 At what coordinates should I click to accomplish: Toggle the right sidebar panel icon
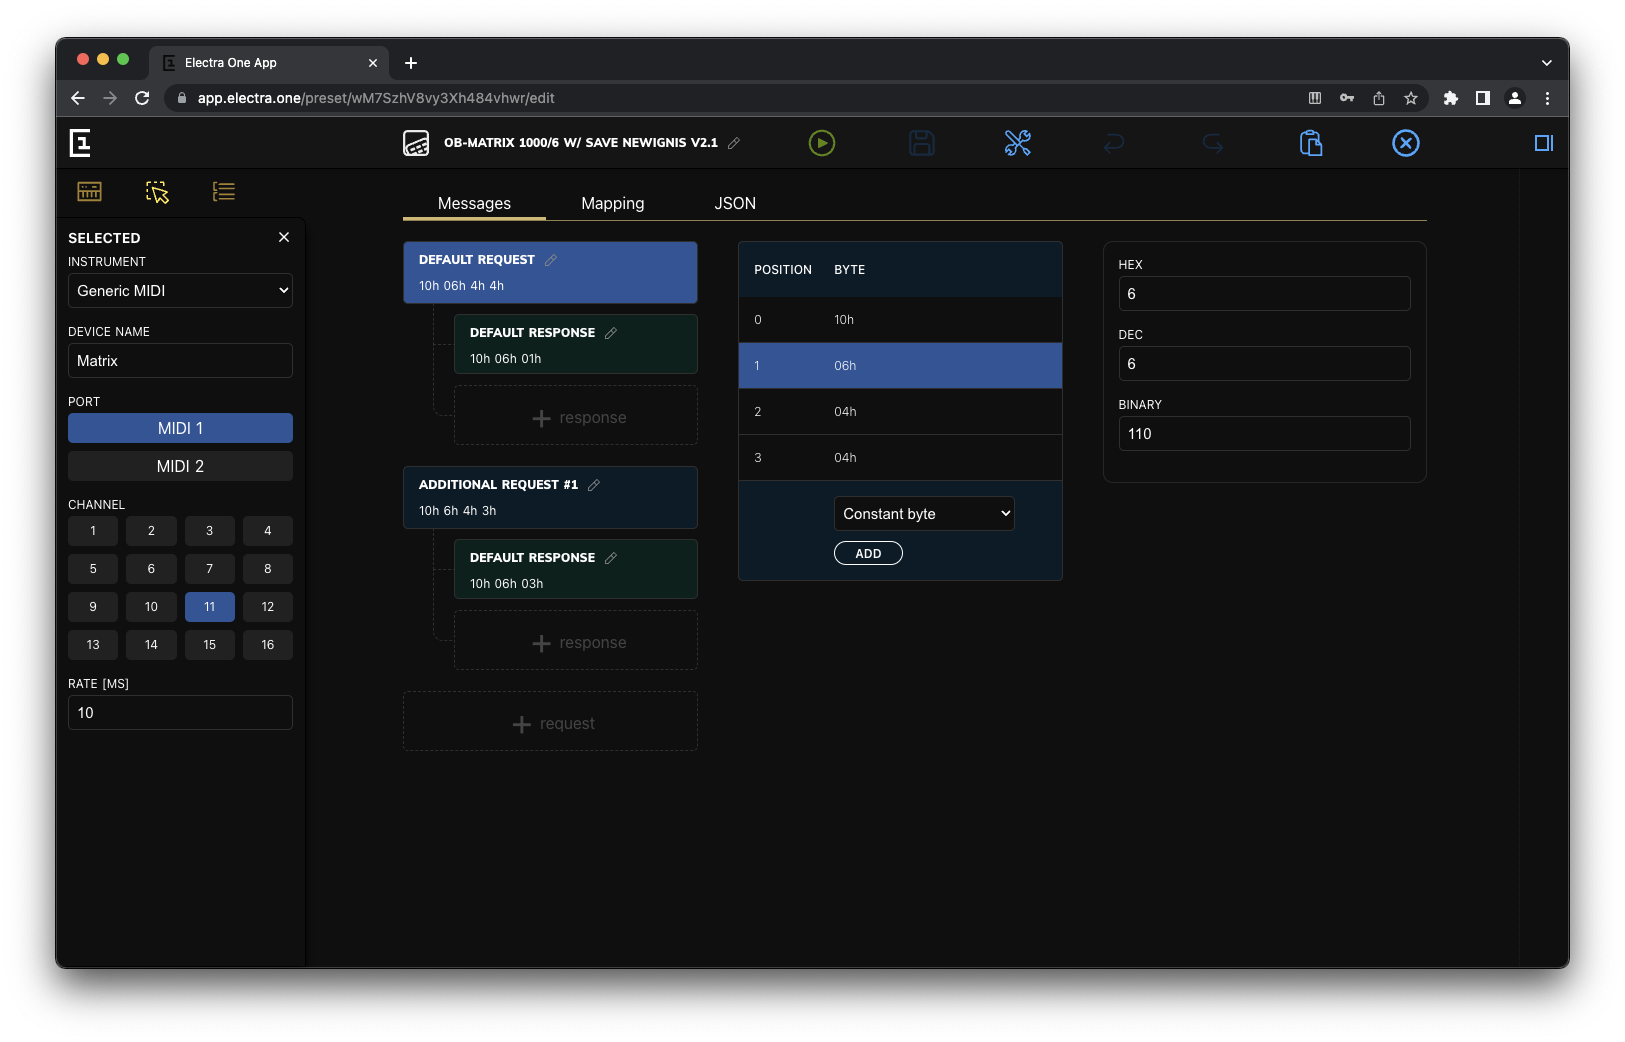tap(1542, 143)
